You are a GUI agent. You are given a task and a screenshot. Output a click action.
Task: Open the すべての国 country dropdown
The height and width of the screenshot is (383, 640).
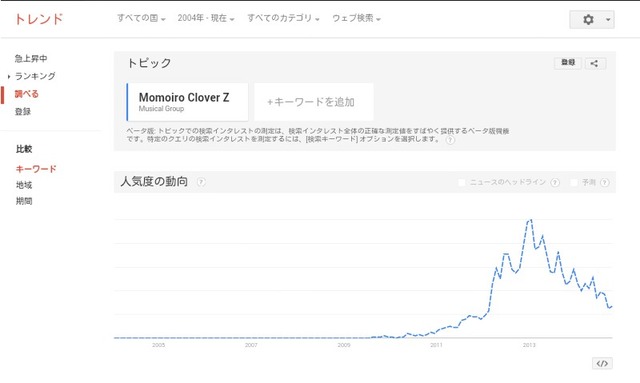[x=141, y=18]
